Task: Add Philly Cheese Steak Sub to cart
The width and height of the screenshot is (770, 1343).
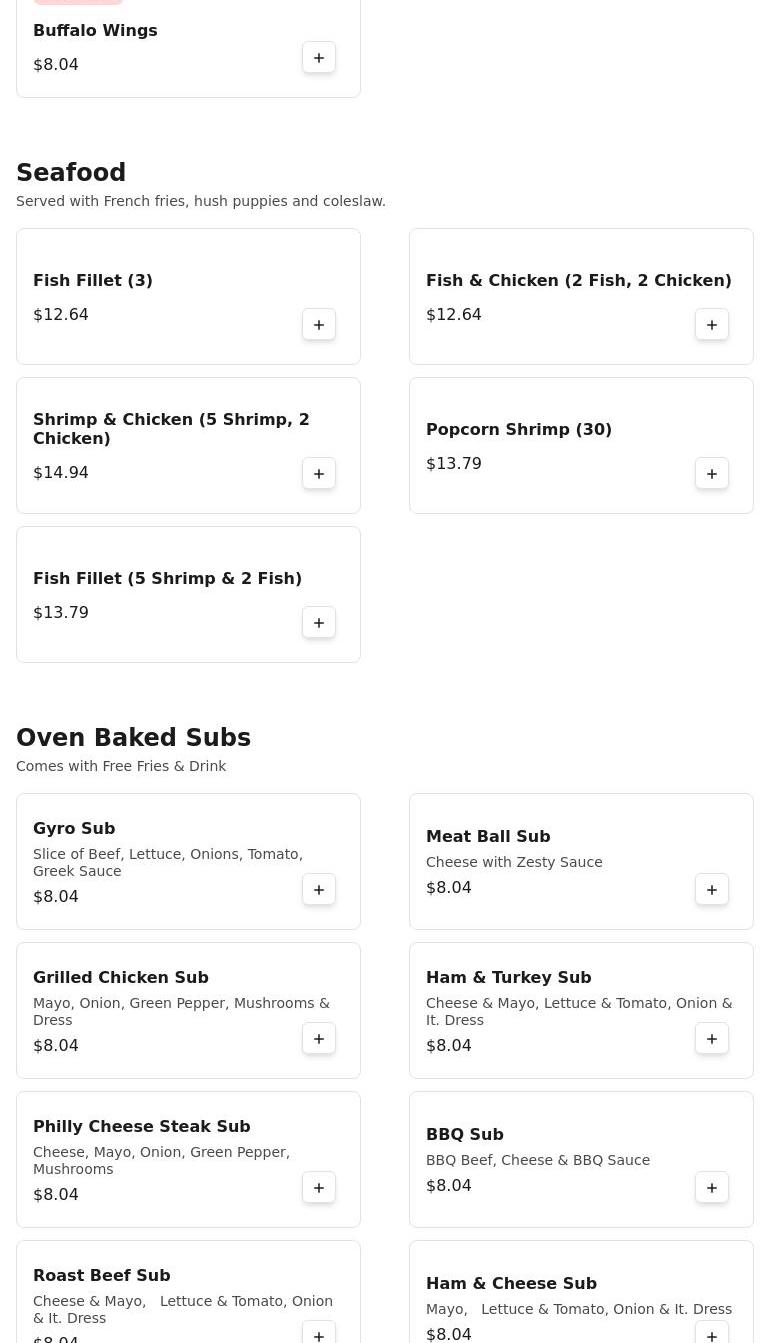Action: tap(319, 1188)
